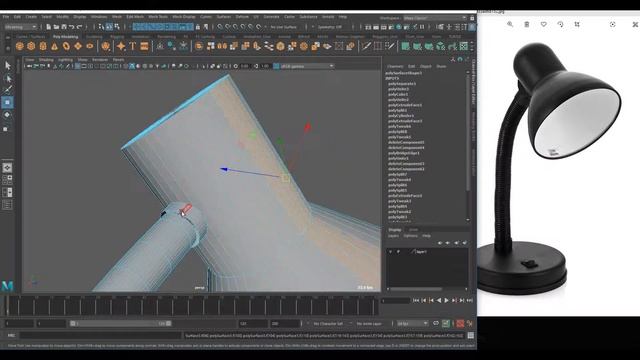This screenshot has height=360, width=640.
Task: Toggle the workspace lock icon
Action: pos(472,18)
